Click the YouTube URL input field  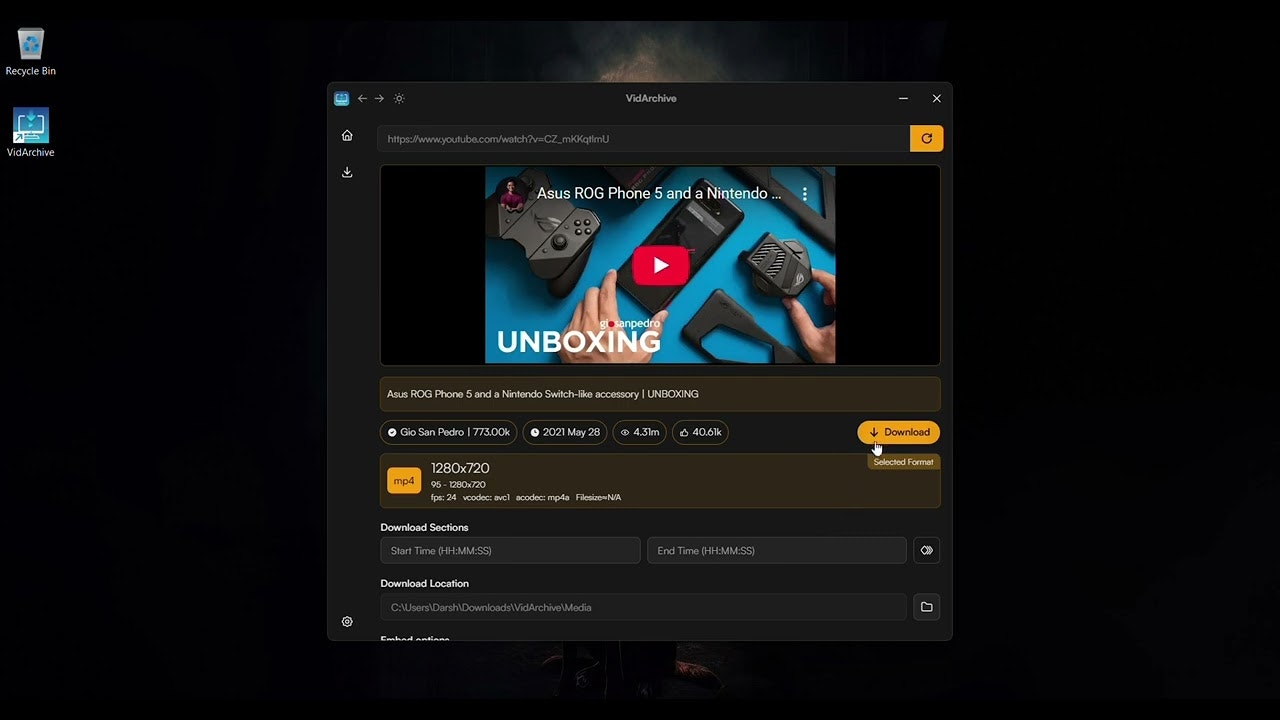pyautogui.click(x=640, y=138)
